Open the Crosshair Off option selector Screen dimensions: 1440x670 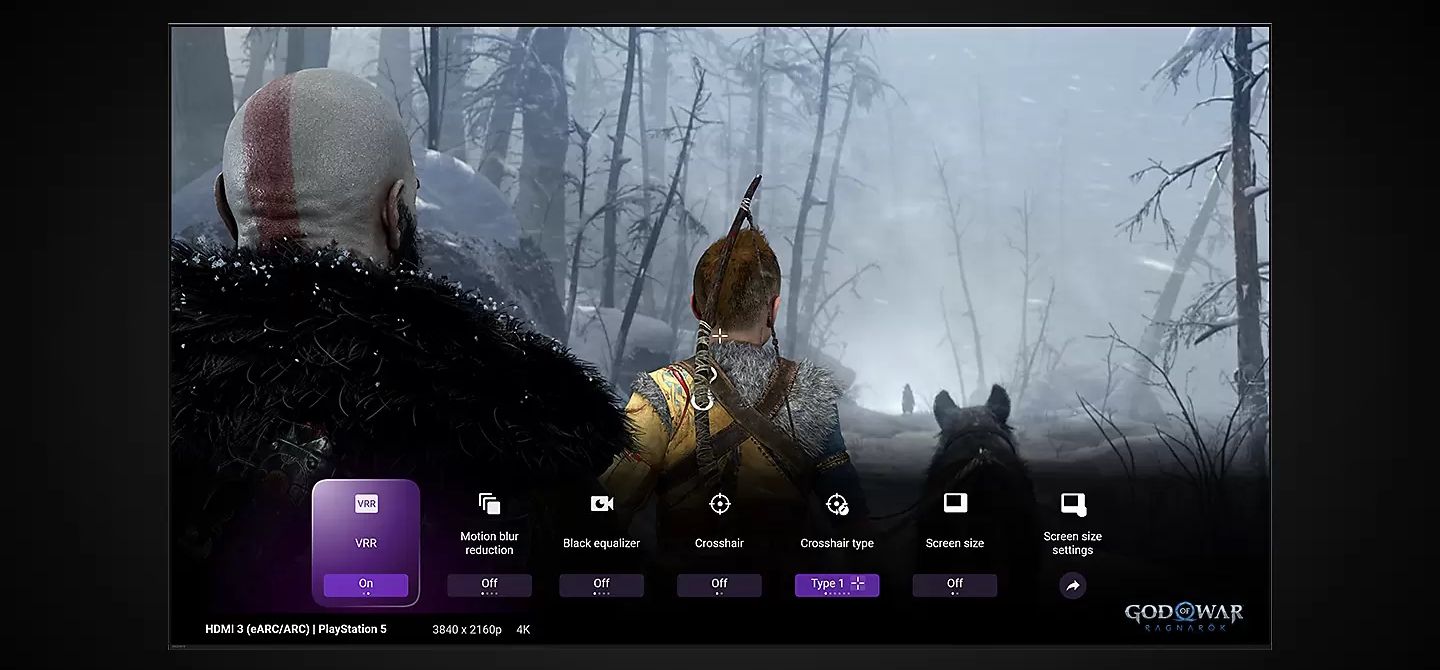(719, 584)
